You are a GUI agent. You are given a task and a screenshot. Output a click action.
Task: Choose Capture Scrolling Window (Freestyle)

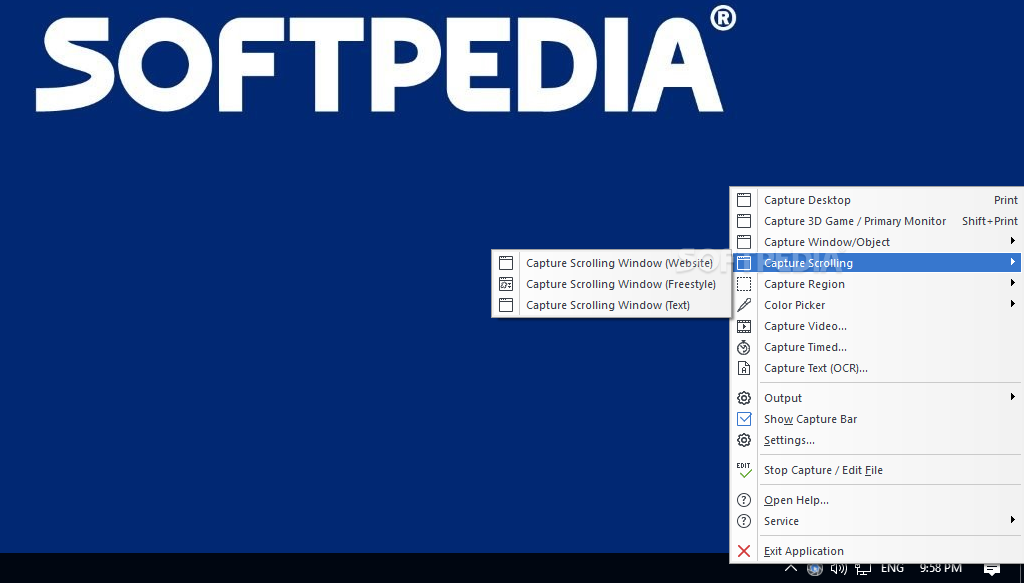tap(611, 284)
